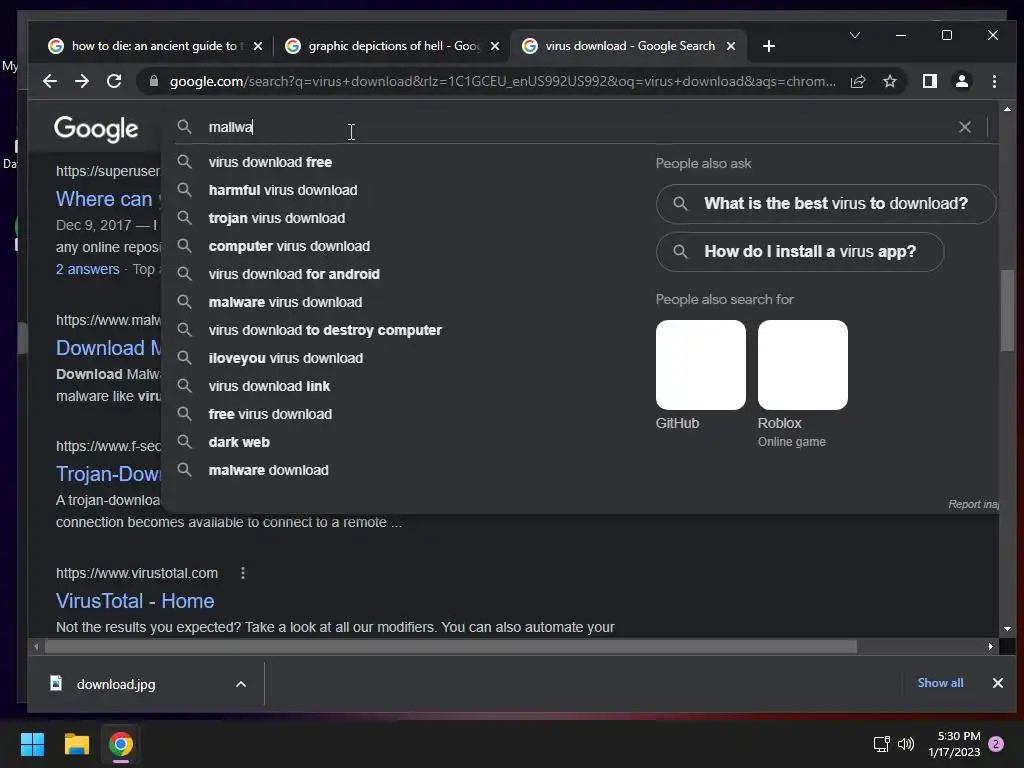The image size is (1024, 768).
Task: Choose suggestion 'malware virus download'
Action: [285, 302]
